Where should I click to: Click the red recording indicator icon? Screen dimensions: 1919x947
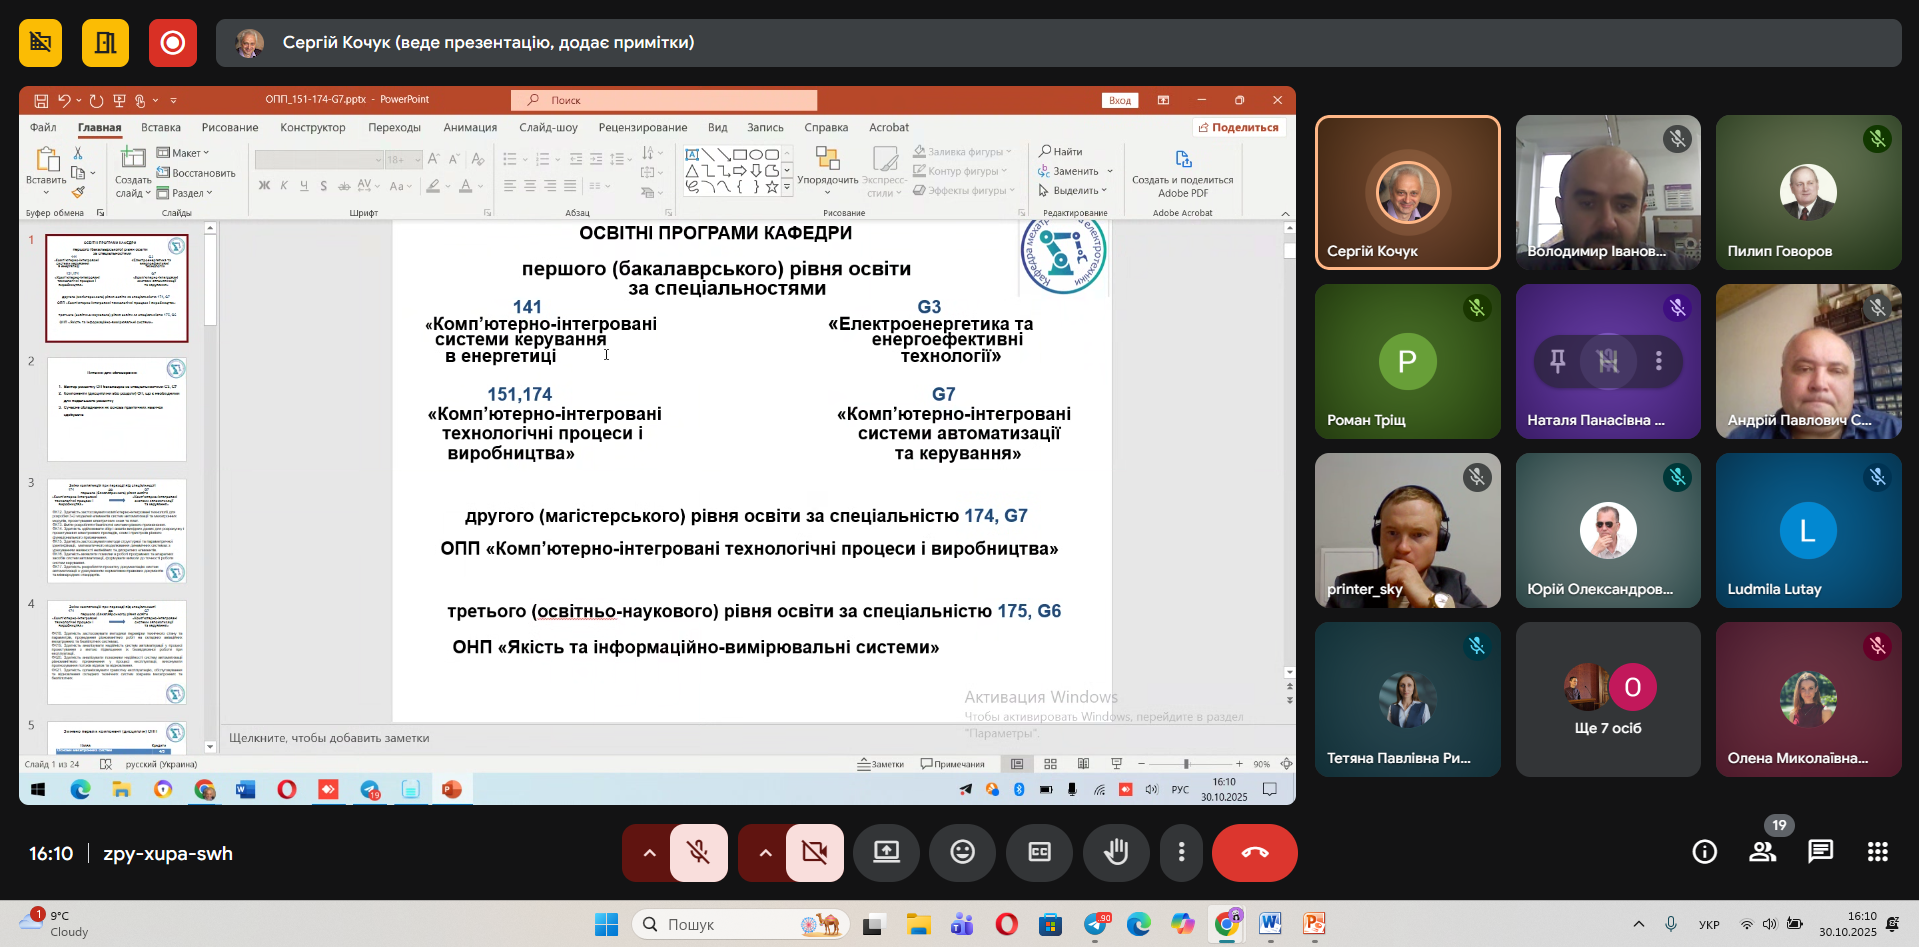(173, 43)
